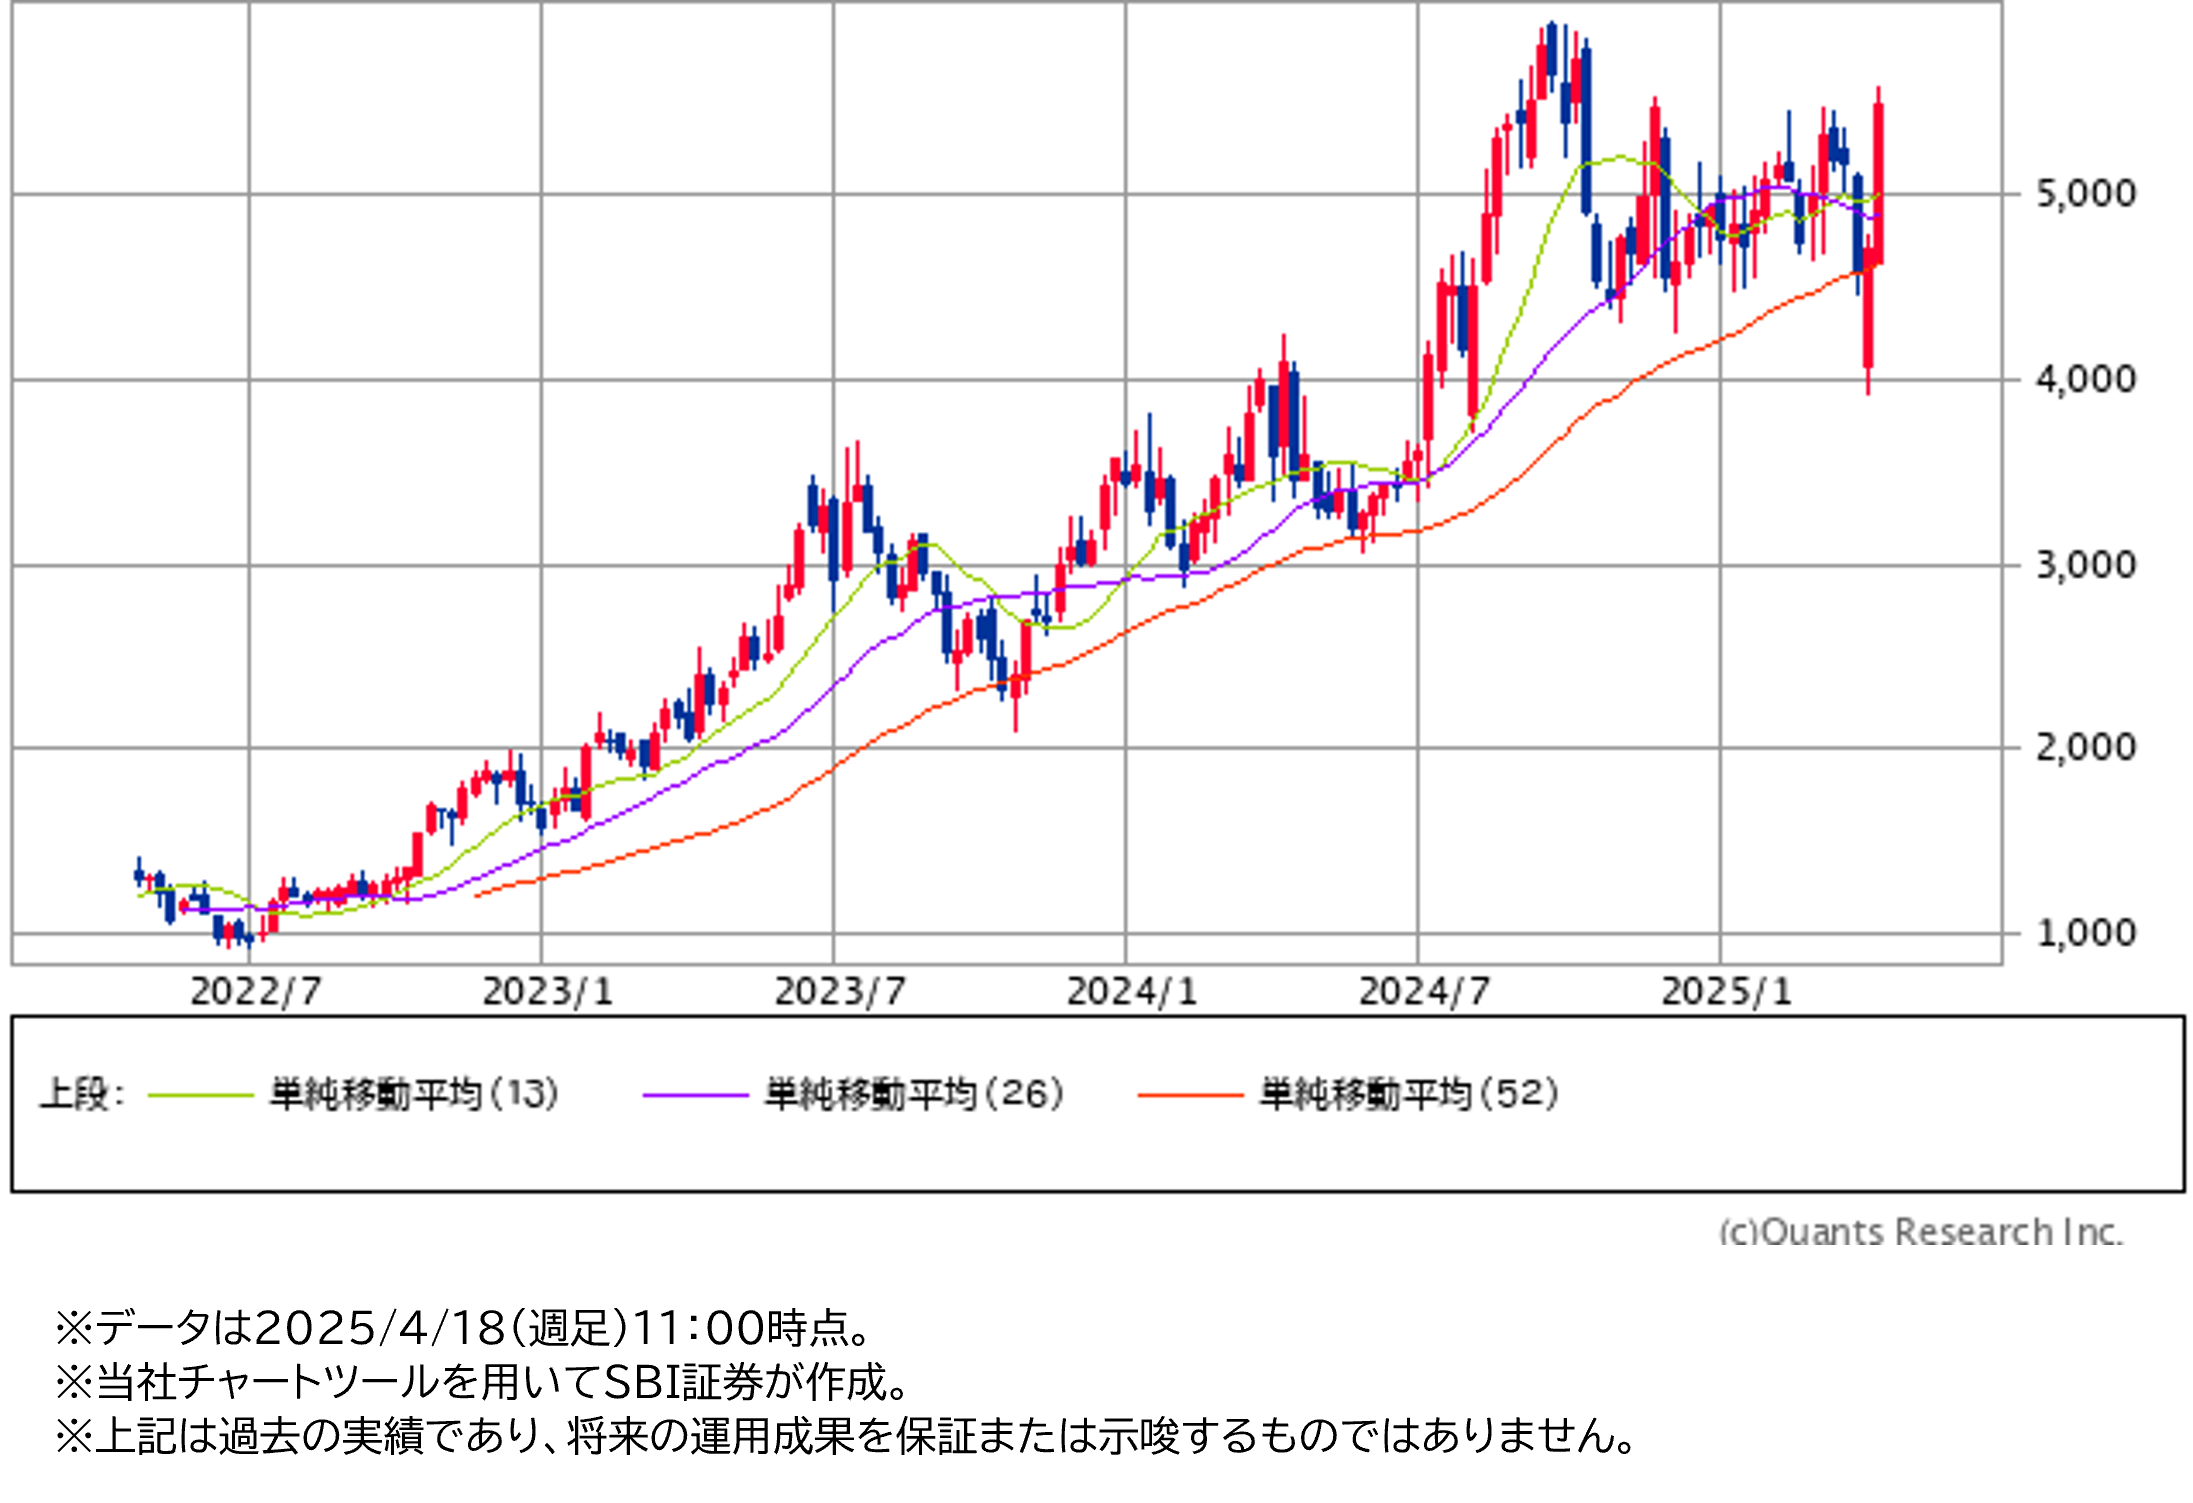Viewport: 2193px width, 1503px height.
Task: Click the 1,000 price axis label
Action: pos(2086,934)
